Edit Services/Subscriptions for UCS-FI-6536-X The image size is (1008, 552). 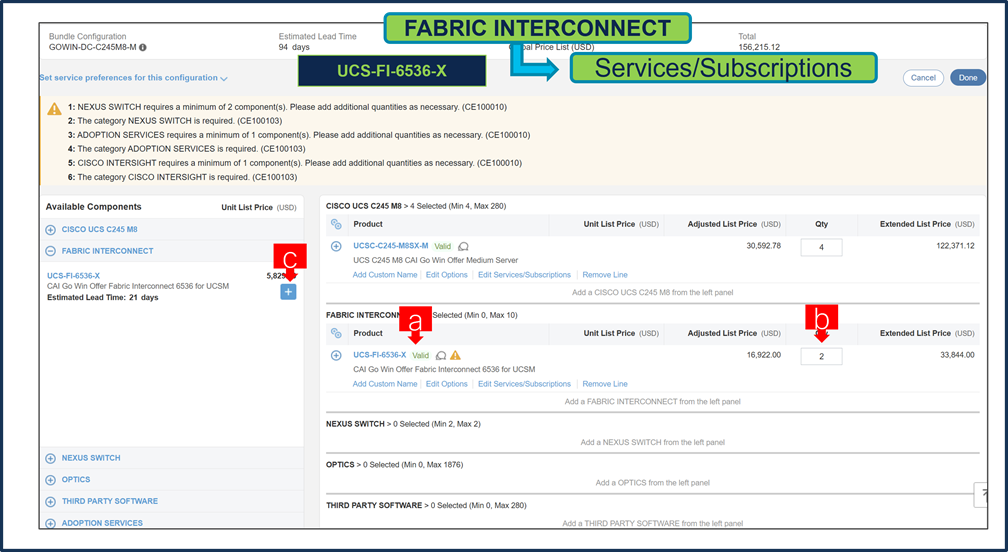524,384
